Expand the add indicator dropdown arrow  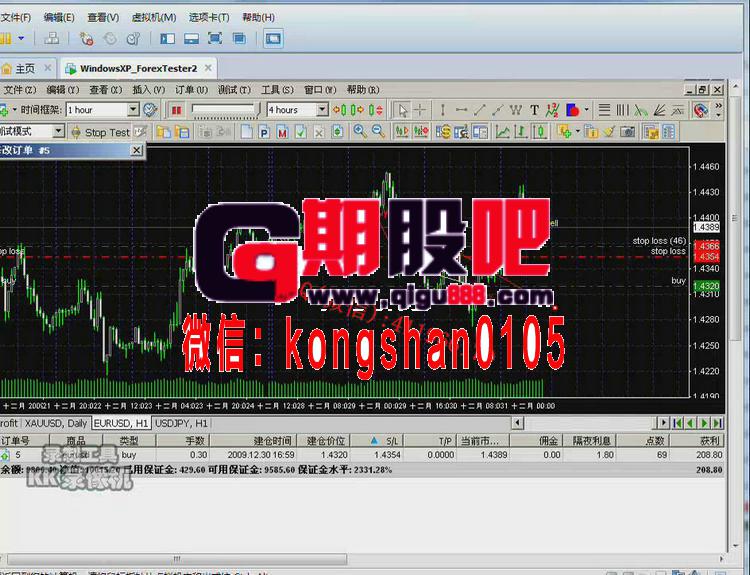[x=578, y=131]
